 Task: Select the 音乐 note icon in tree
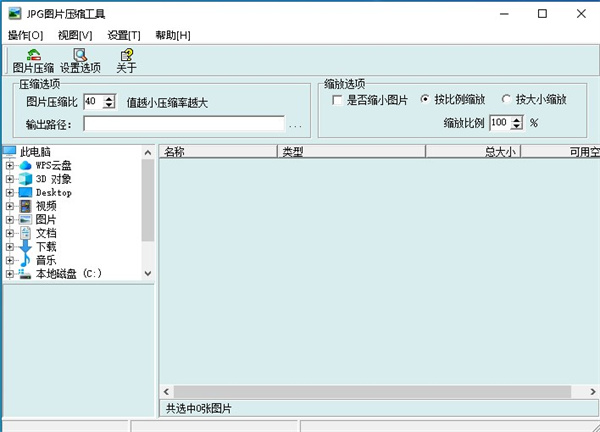click(26, 260)
